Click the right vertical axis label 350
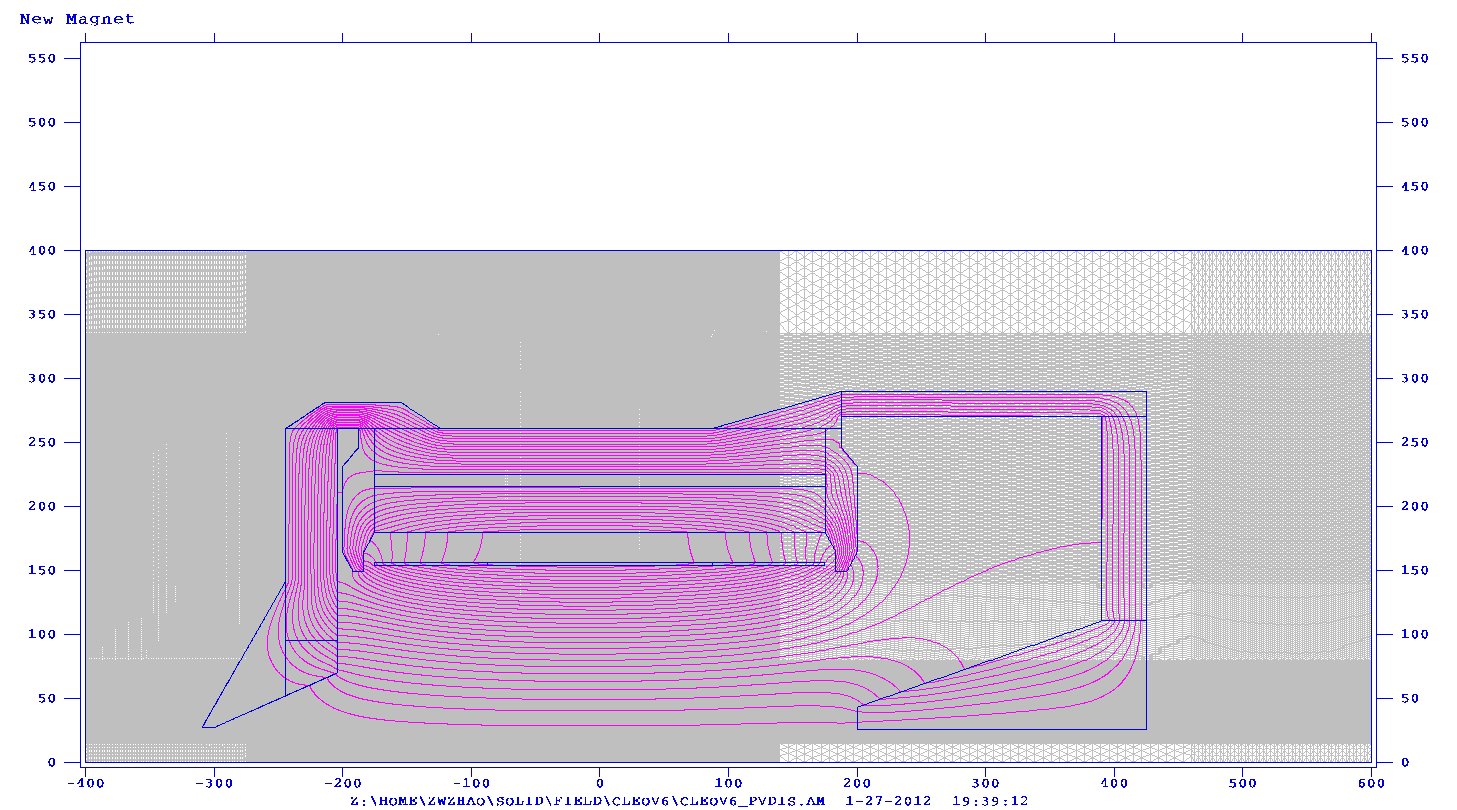Viewport: 1457px width, 810px height. (1413, 314)
